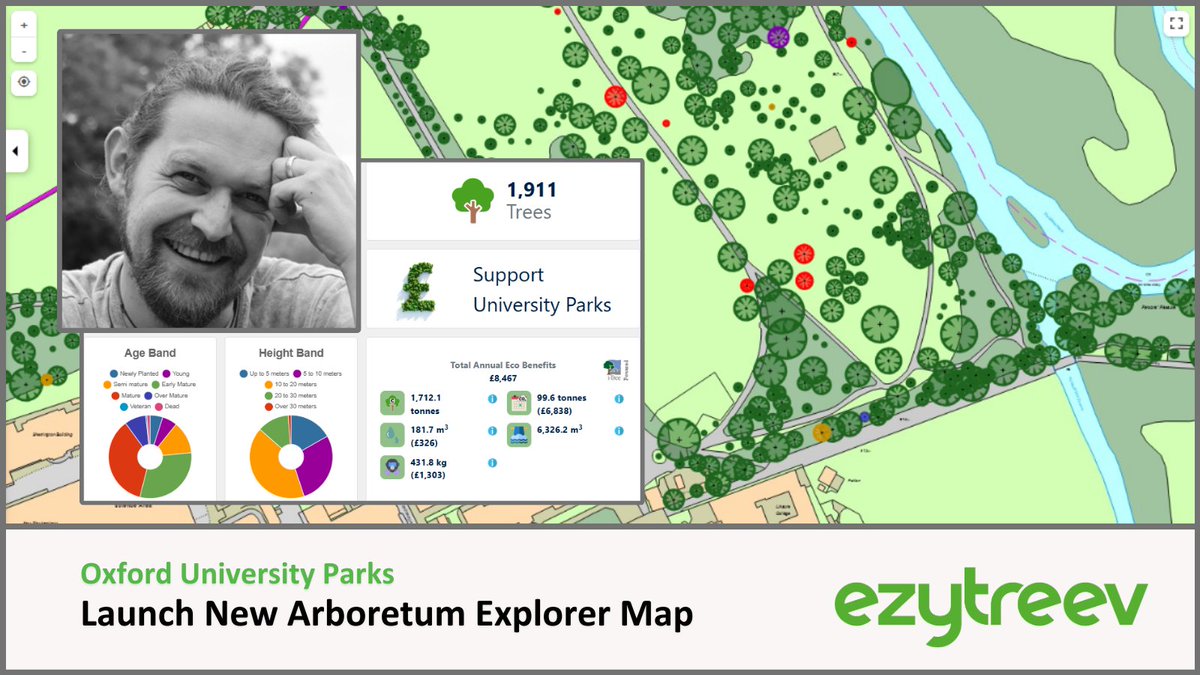Toggle 10 to 20 meters legend entry

coord(291,385)
